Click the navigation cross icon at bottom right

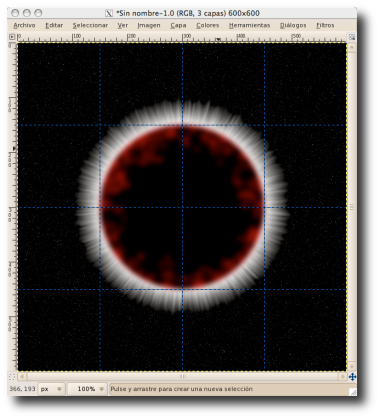click(352, 377)
